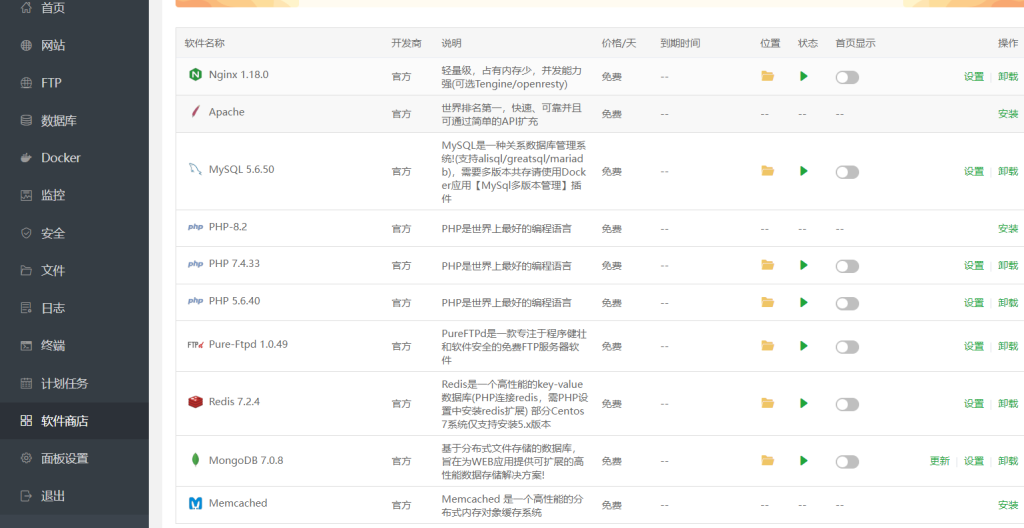Screen dimensions: 1024x528
Task: Open the 监控 sidebar menu
Action: point(74,195)
